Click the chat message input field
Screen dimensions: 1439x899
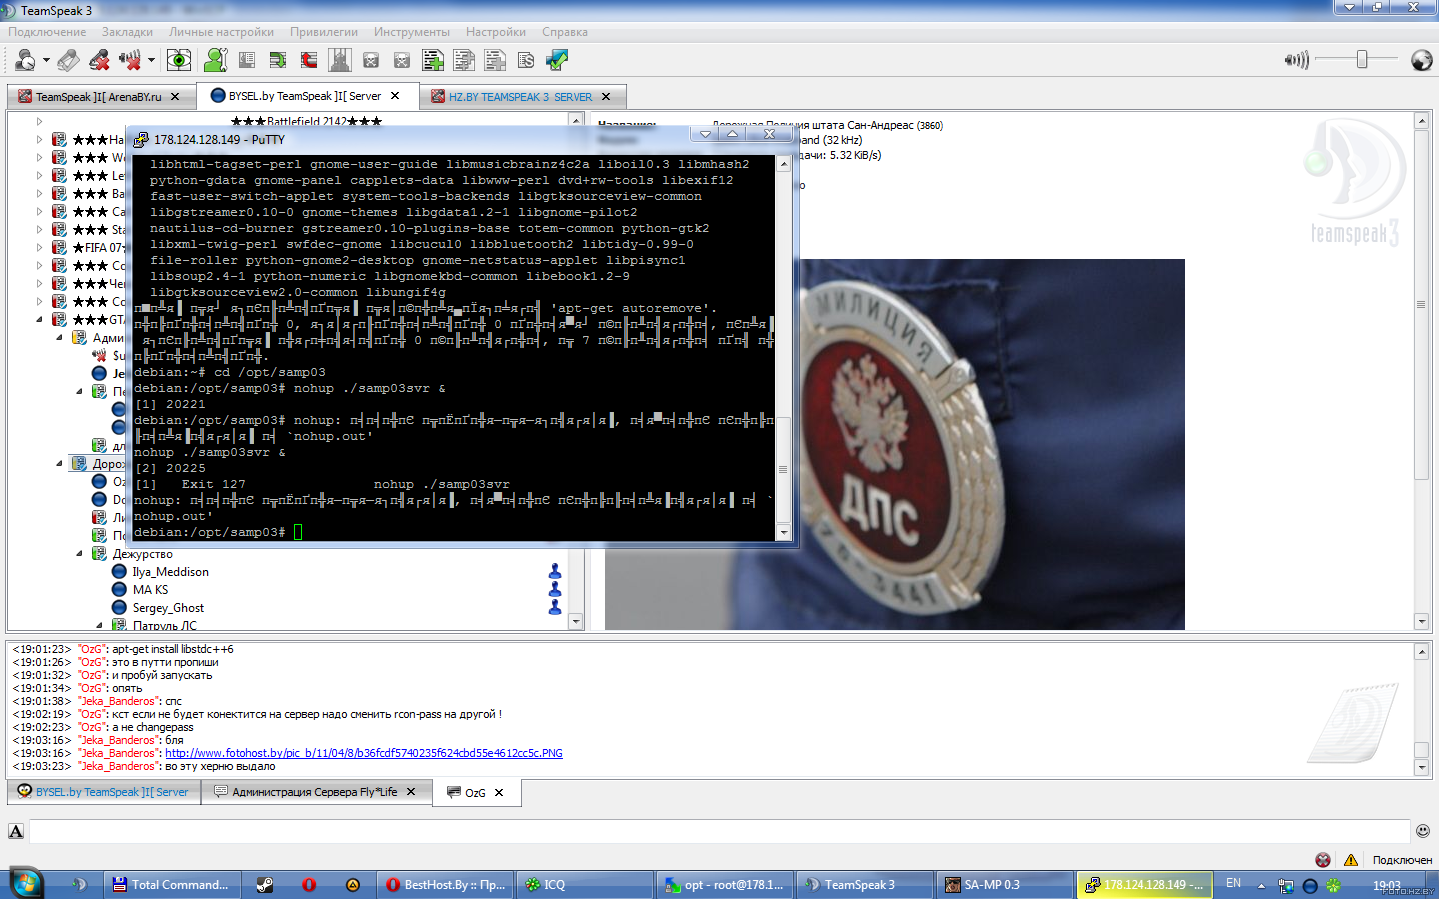tap(720, 831)
